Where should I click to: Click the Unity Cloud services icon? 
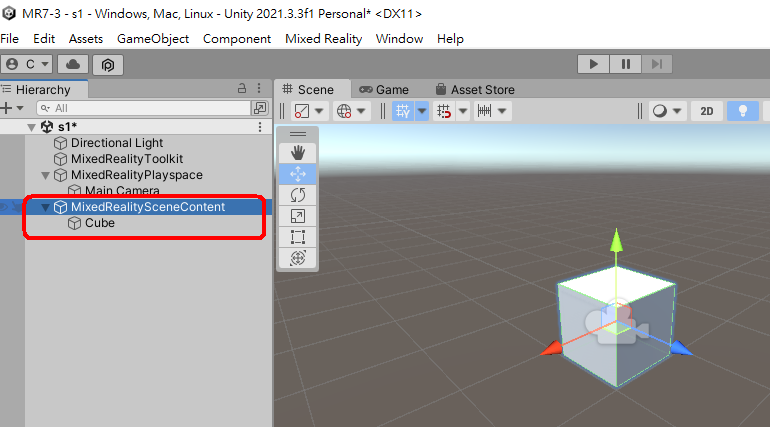[x=73, y=64]
